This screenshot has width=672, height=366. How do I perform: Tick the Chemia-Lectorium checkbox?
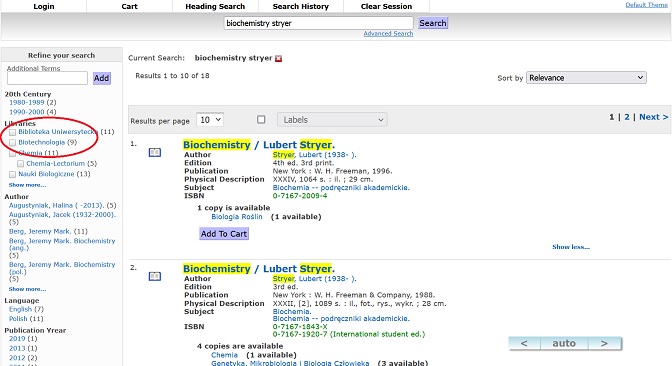pyautogui.click(x=21, y=164)
